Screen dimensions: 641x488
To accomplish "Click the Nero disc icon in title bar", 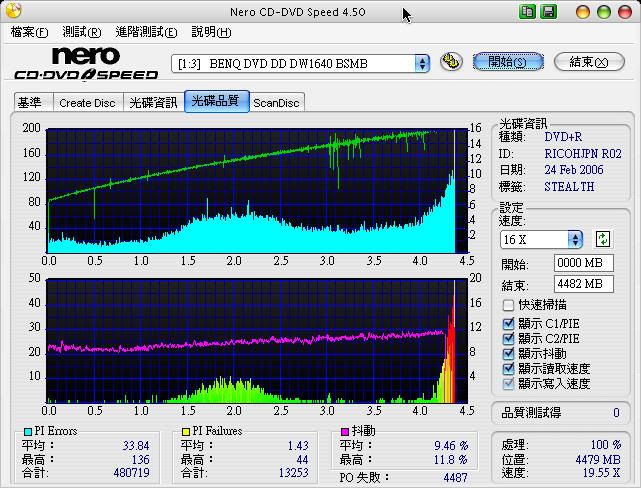I will (x=13, y=11).
